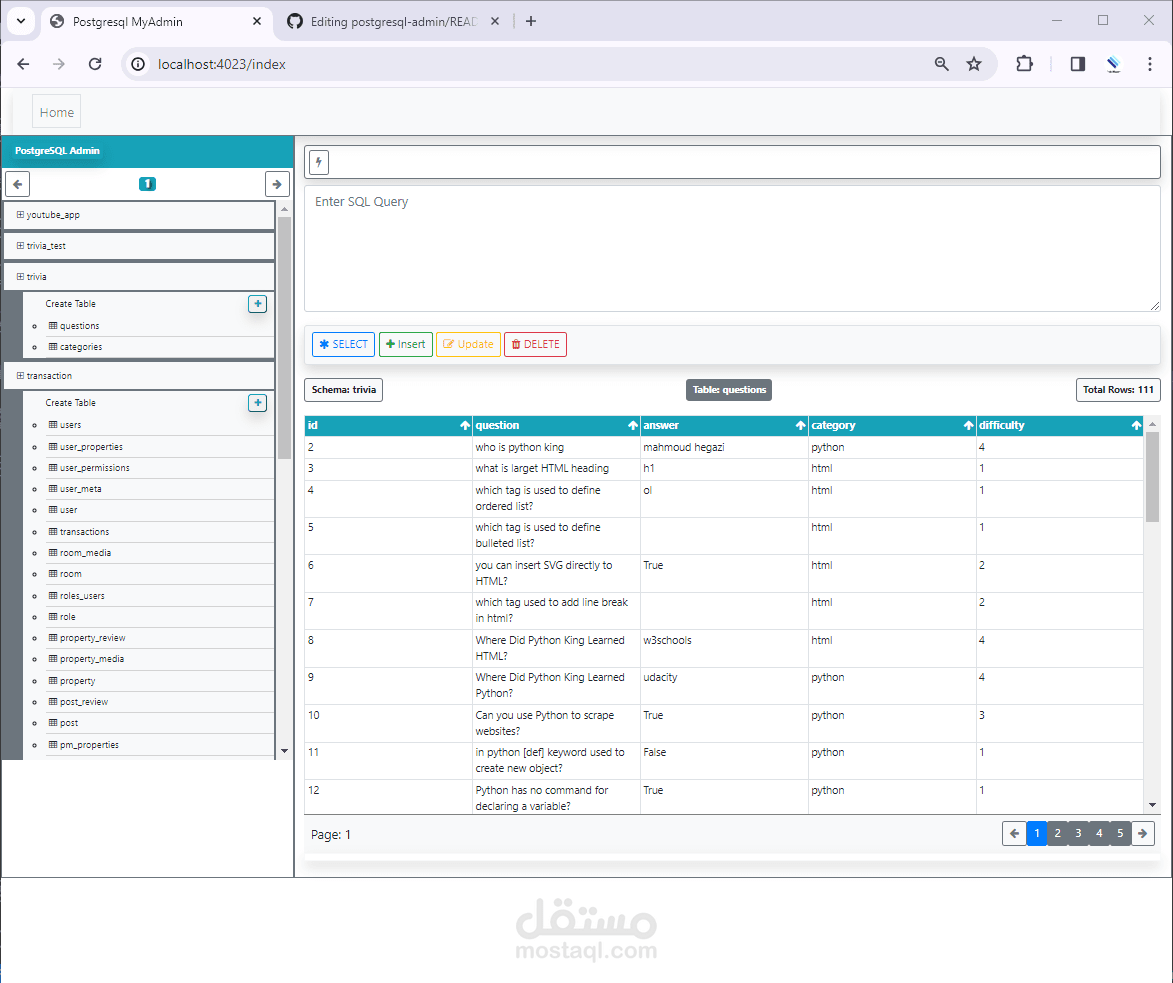Close the Postgresql MyAdmin tab
Viewport: 1173px width, 983px height.
[257, 22]
